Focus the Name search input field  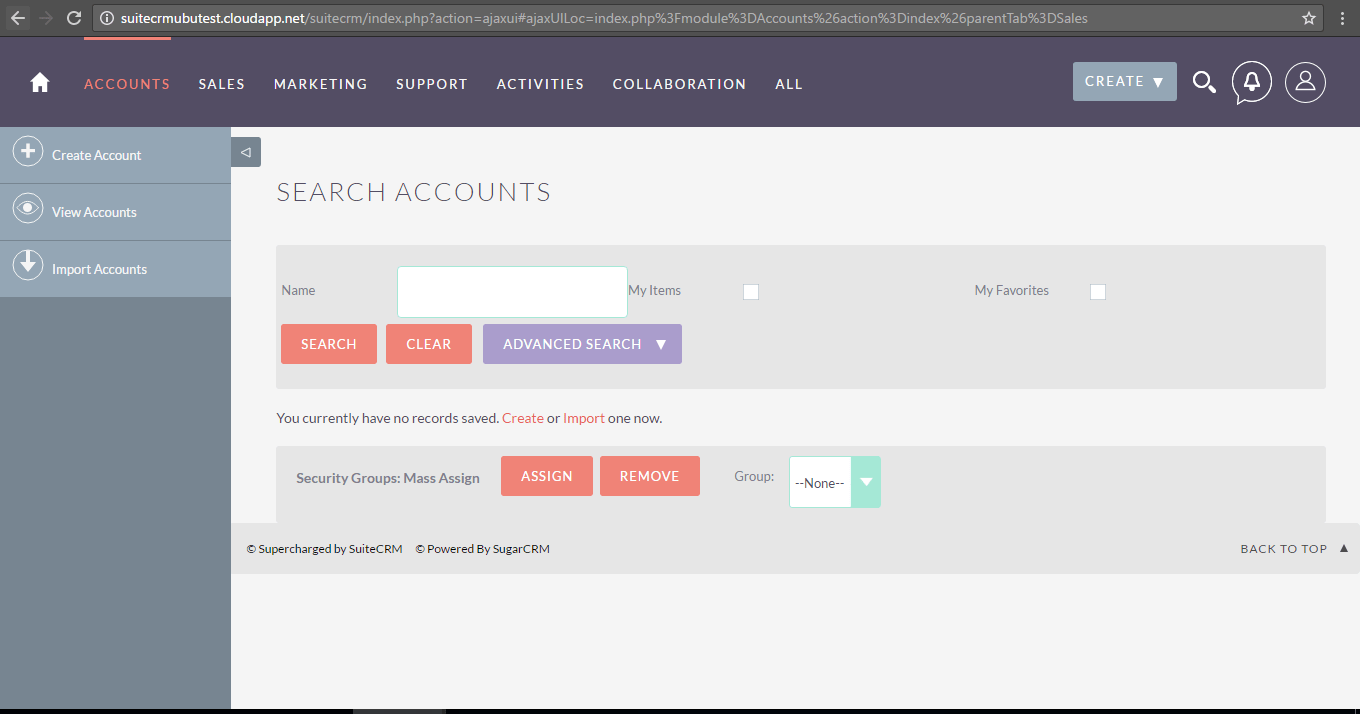(512, 292)
